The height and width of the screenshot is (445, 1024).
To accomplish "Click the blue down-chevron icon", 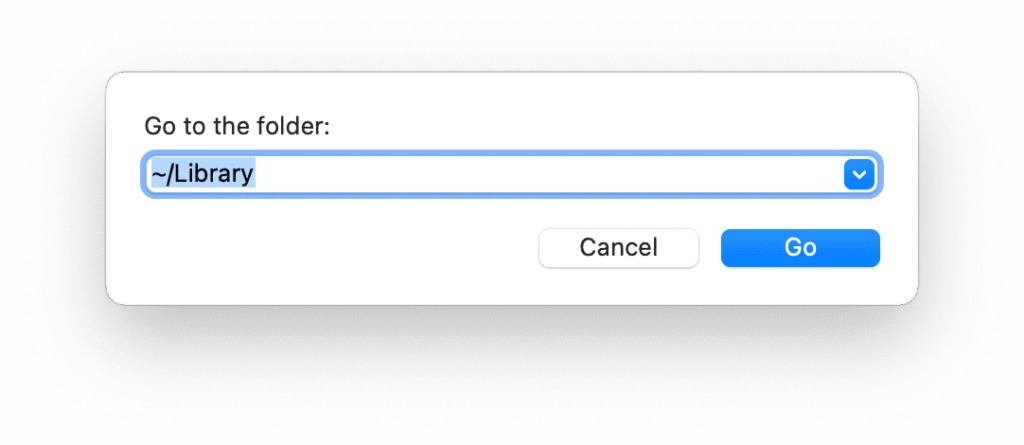I will pyautogui.click(x=859, y=175).
